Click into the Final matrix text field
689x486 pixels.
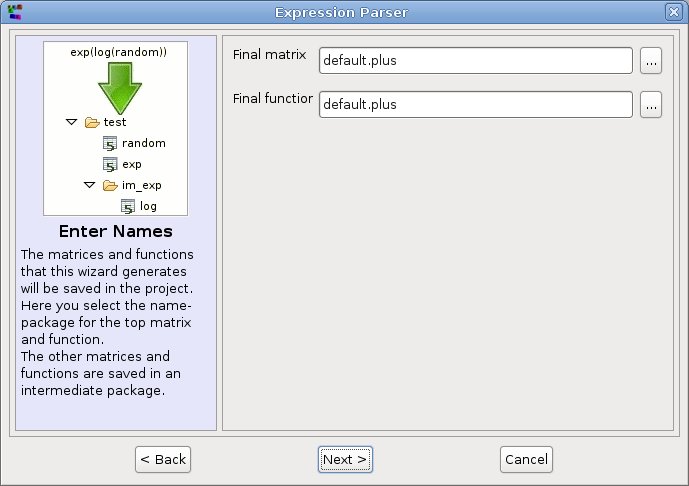(x=475, y=61)
